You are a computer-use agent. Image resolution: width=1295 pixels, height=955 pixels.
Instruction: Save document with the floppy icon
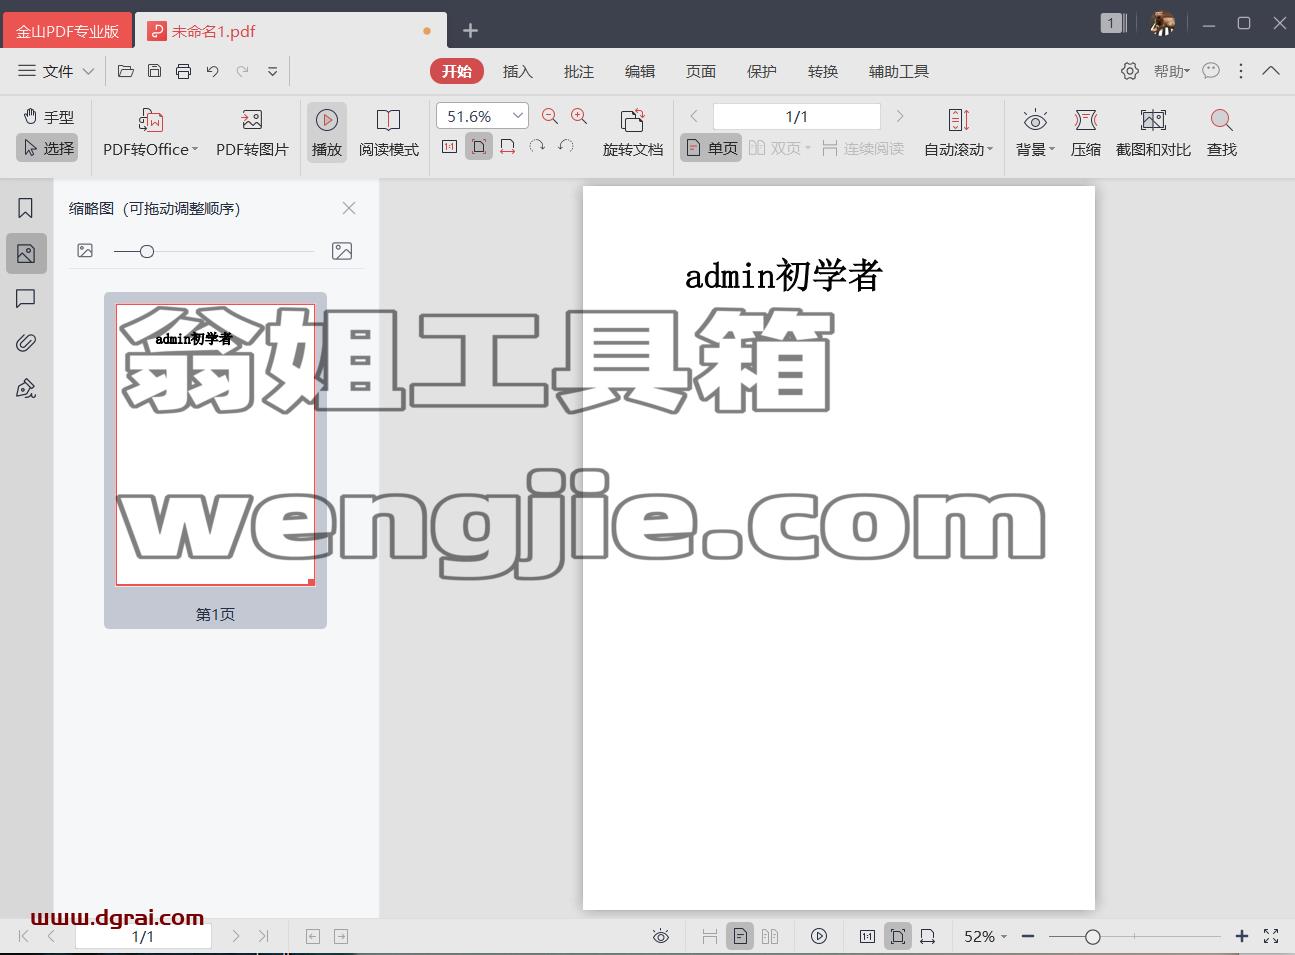coord(154,71)
